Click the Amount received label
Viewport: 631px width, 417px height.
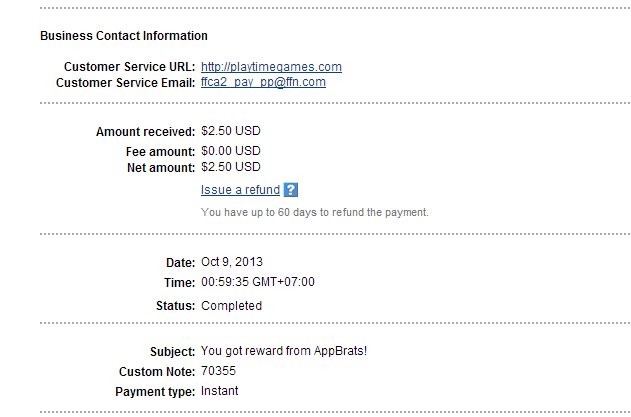tap(145, 132)
